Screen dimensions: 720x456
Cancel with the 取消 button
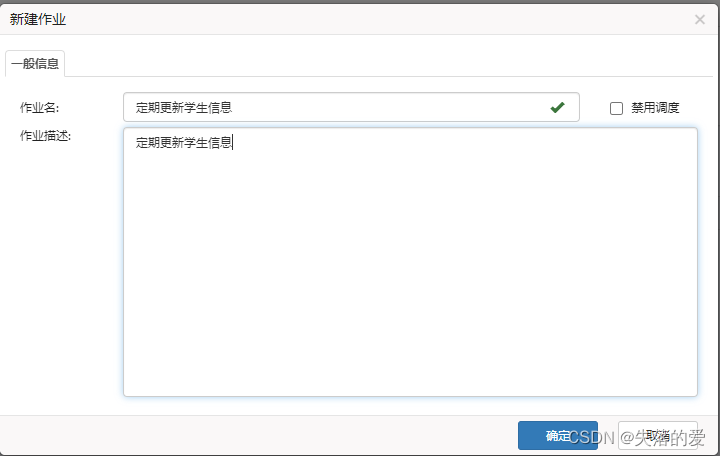pyautogui.click(x=658, y=435)
